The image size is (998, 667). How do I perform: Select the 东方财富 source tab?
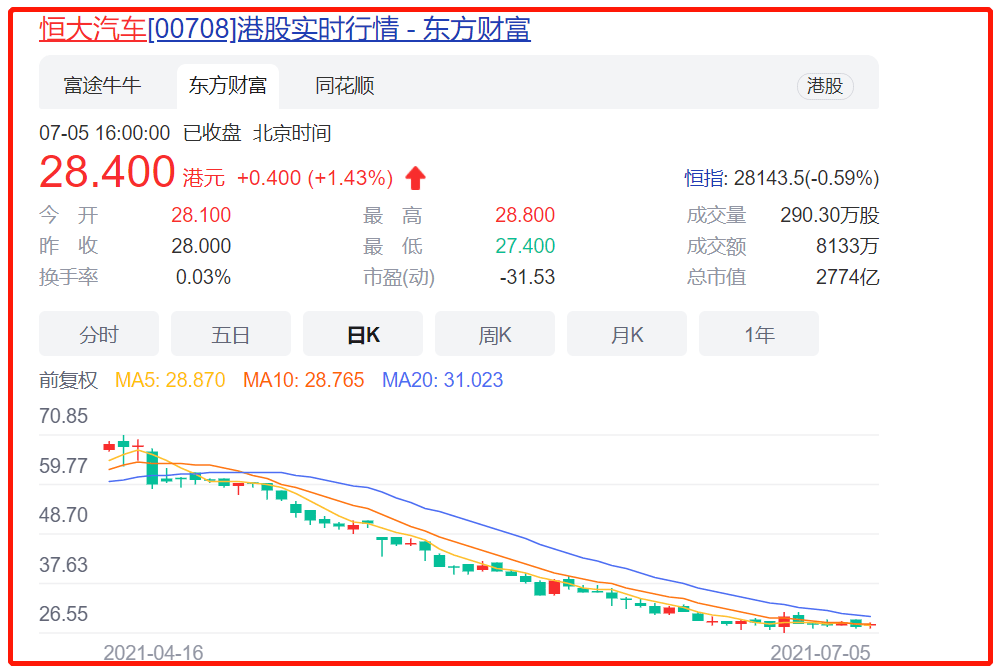[227, 85]
